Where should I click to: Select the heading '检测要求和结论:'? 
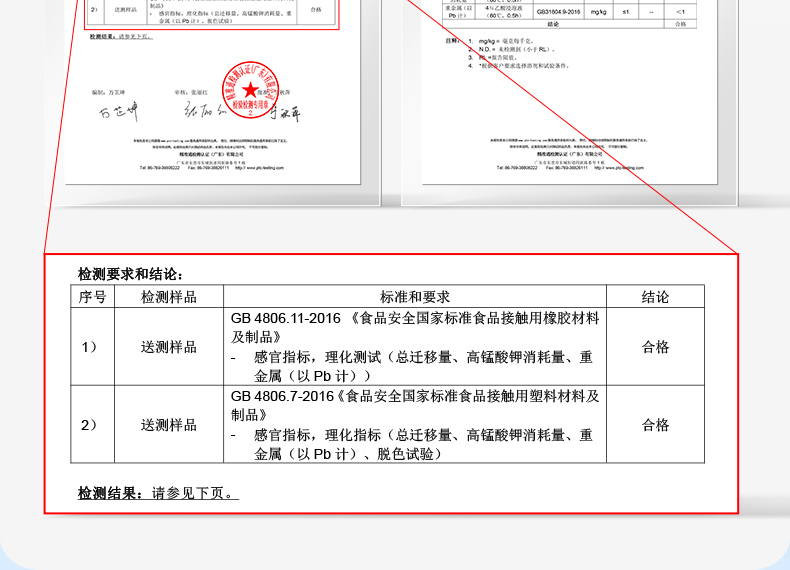pyautogui.click(x=130, y=274)
